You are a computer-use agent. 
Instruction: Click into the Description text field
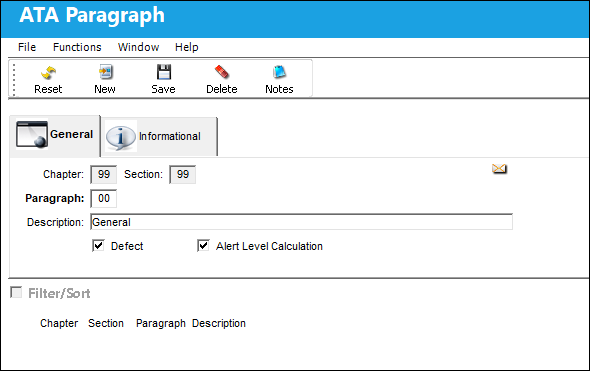click(x=301, y=222)
